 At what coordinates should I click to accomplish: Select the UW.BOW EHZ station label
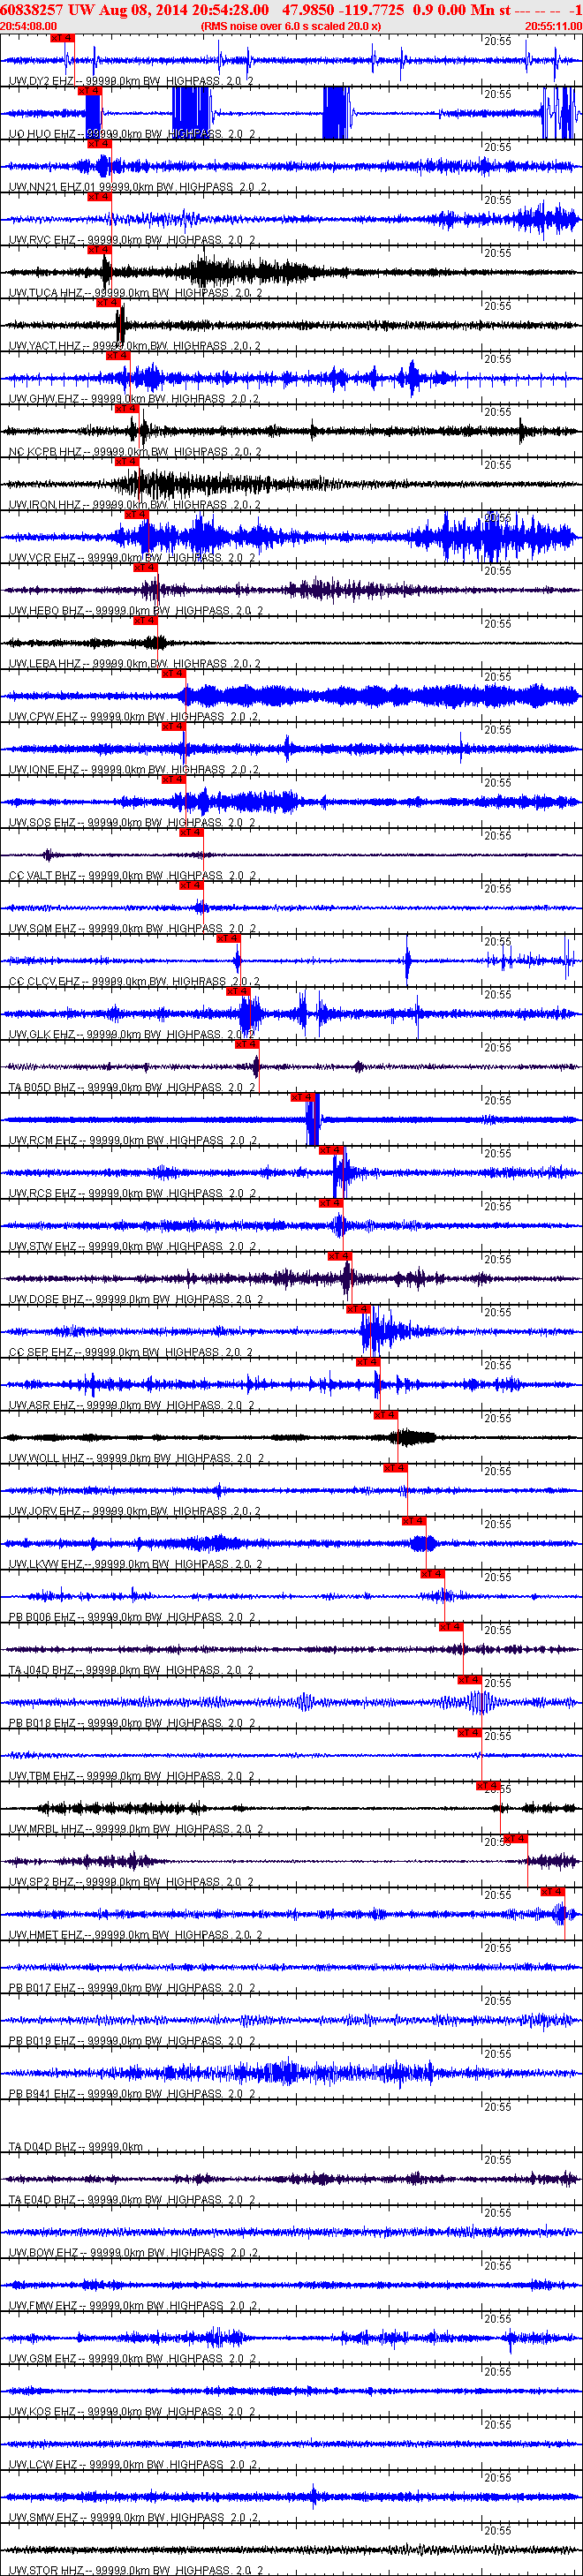pyautogui.click(x=133, y=2254)
